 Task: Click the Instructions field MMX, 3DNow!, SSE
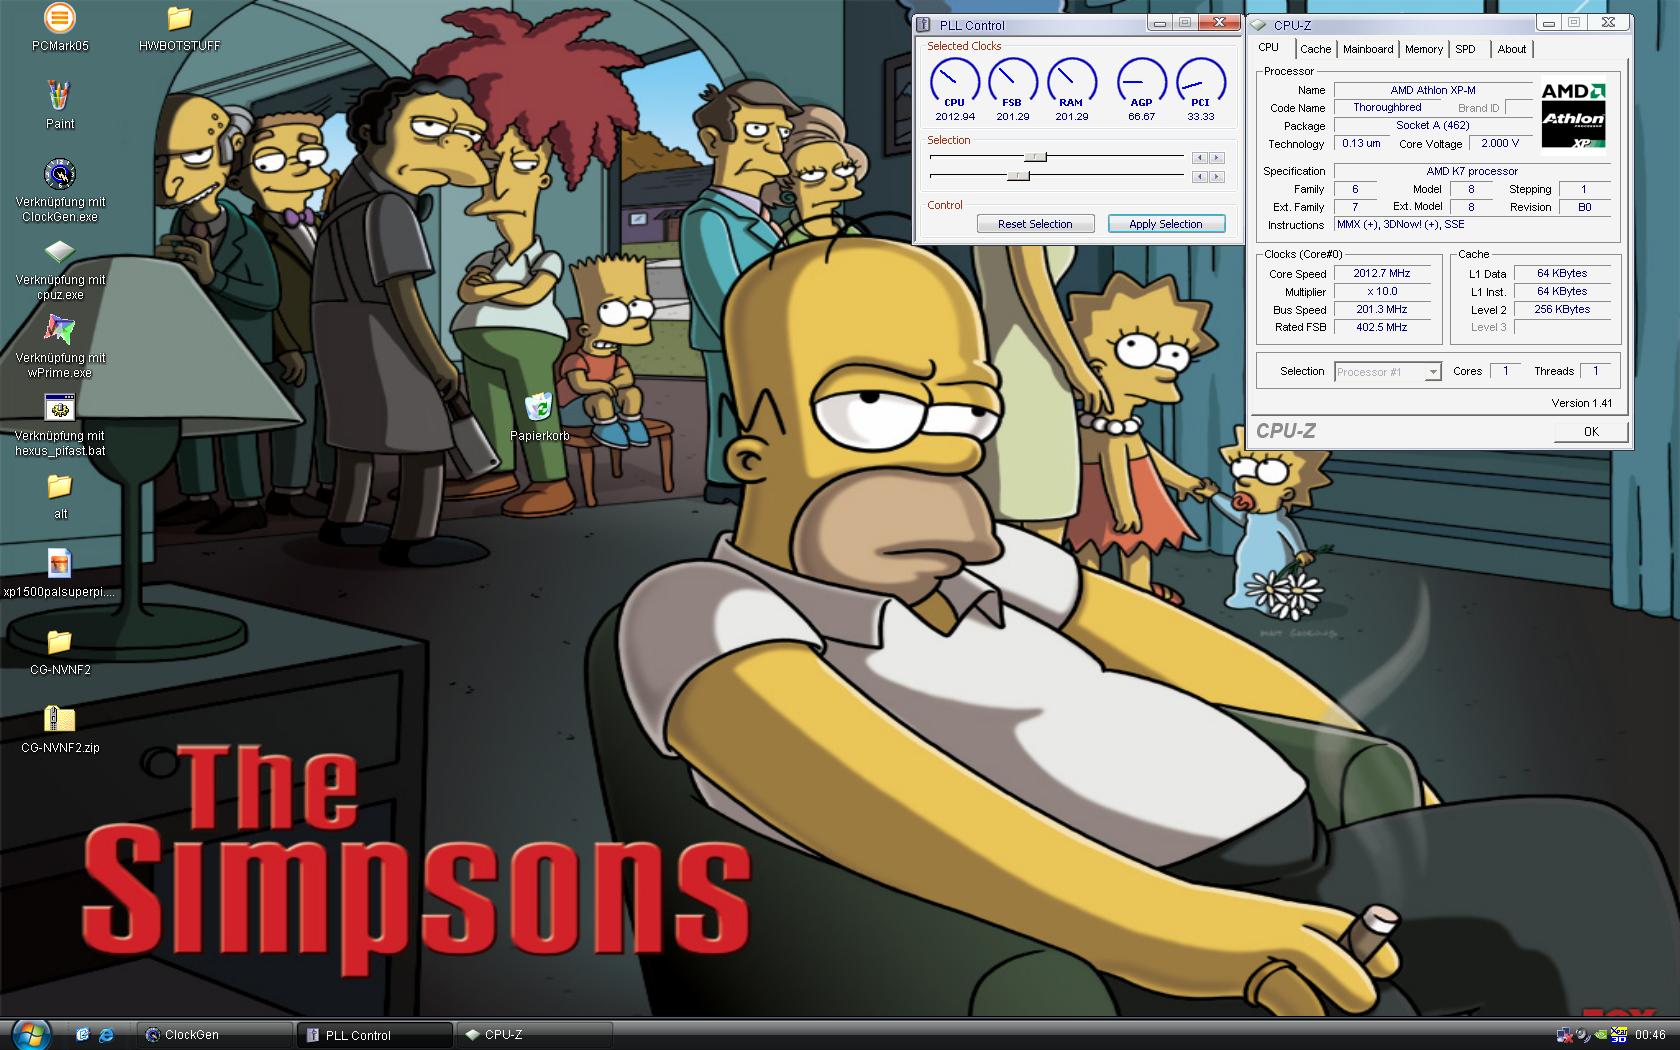(1473, 225)
